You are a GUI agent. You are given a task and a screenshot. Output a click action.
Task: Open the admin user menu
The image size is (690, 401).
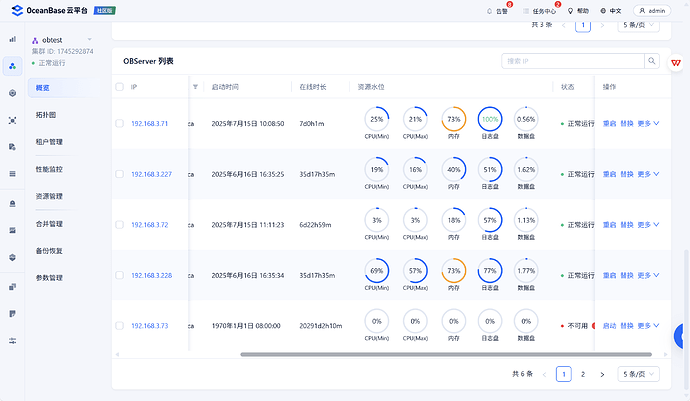click(652, 11)
